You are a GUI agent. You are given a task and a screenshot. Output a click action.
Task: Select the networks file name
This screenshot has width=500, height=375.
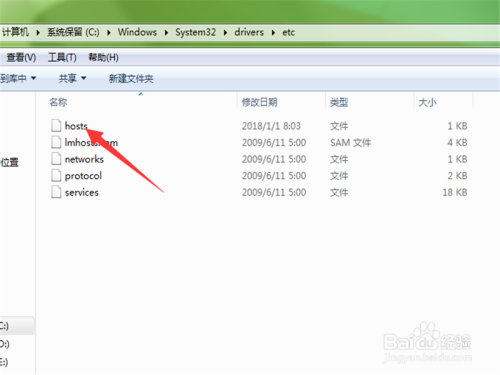pyautogui.click(x=84, y=159)
